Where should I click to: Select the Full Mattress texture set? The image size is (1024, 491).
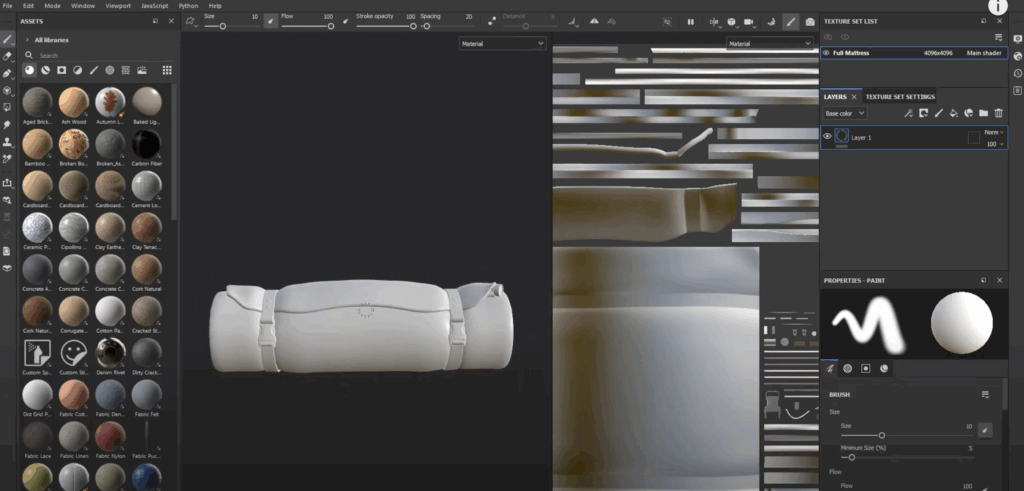[914, 53]
